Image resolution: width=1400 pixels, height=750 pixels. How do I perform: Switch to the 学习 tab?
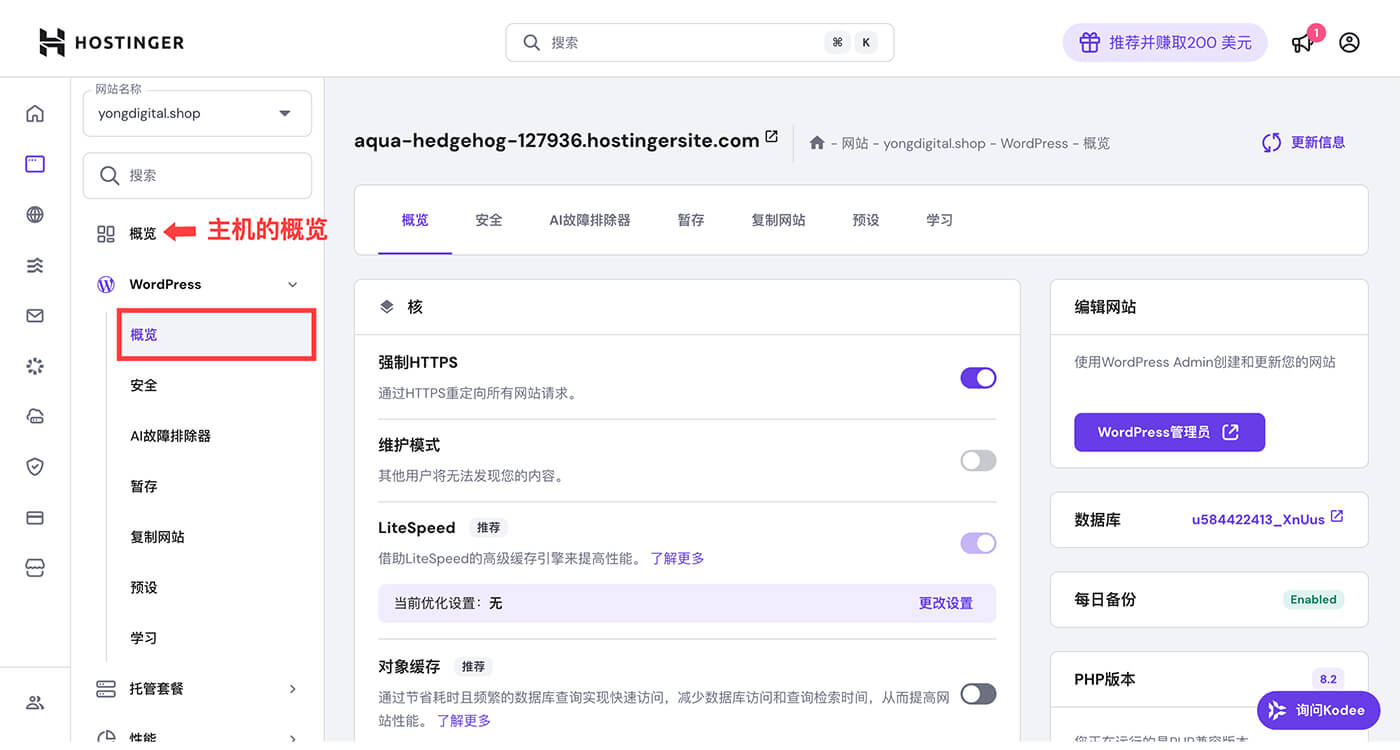coord(940,220)
